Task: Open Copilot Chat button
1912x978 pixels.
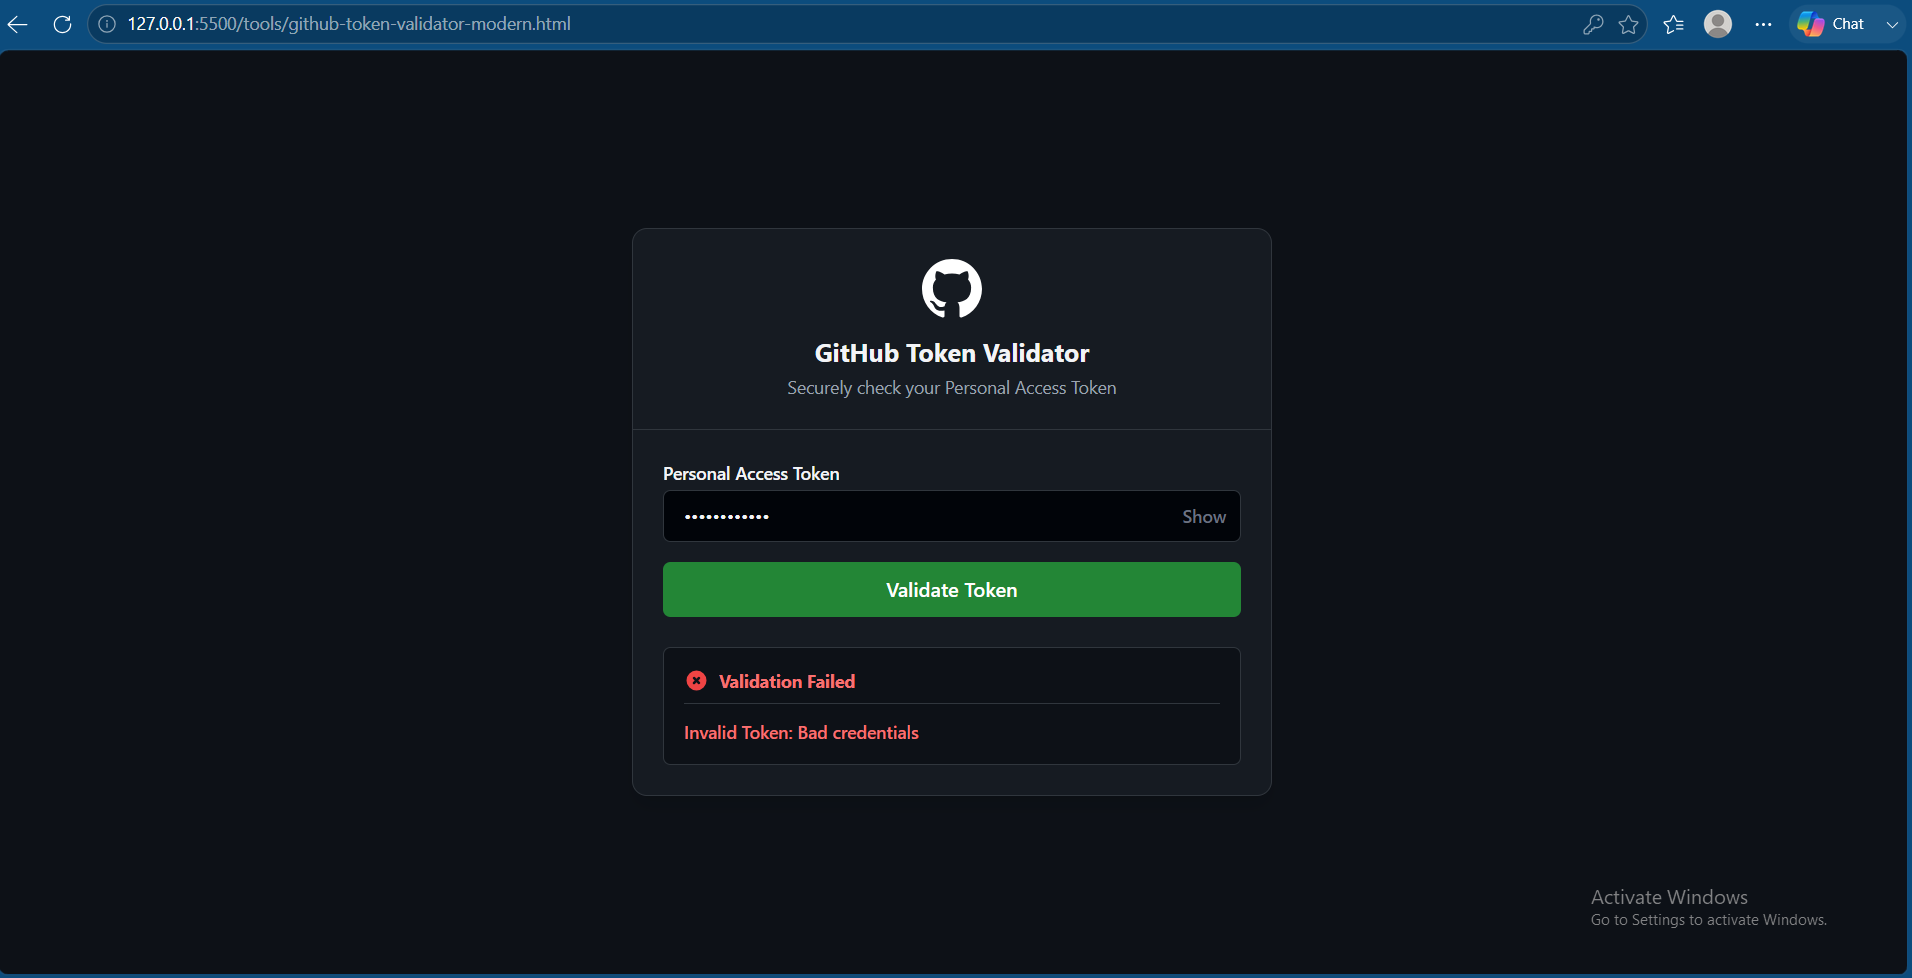Action: click(1831, 24)
